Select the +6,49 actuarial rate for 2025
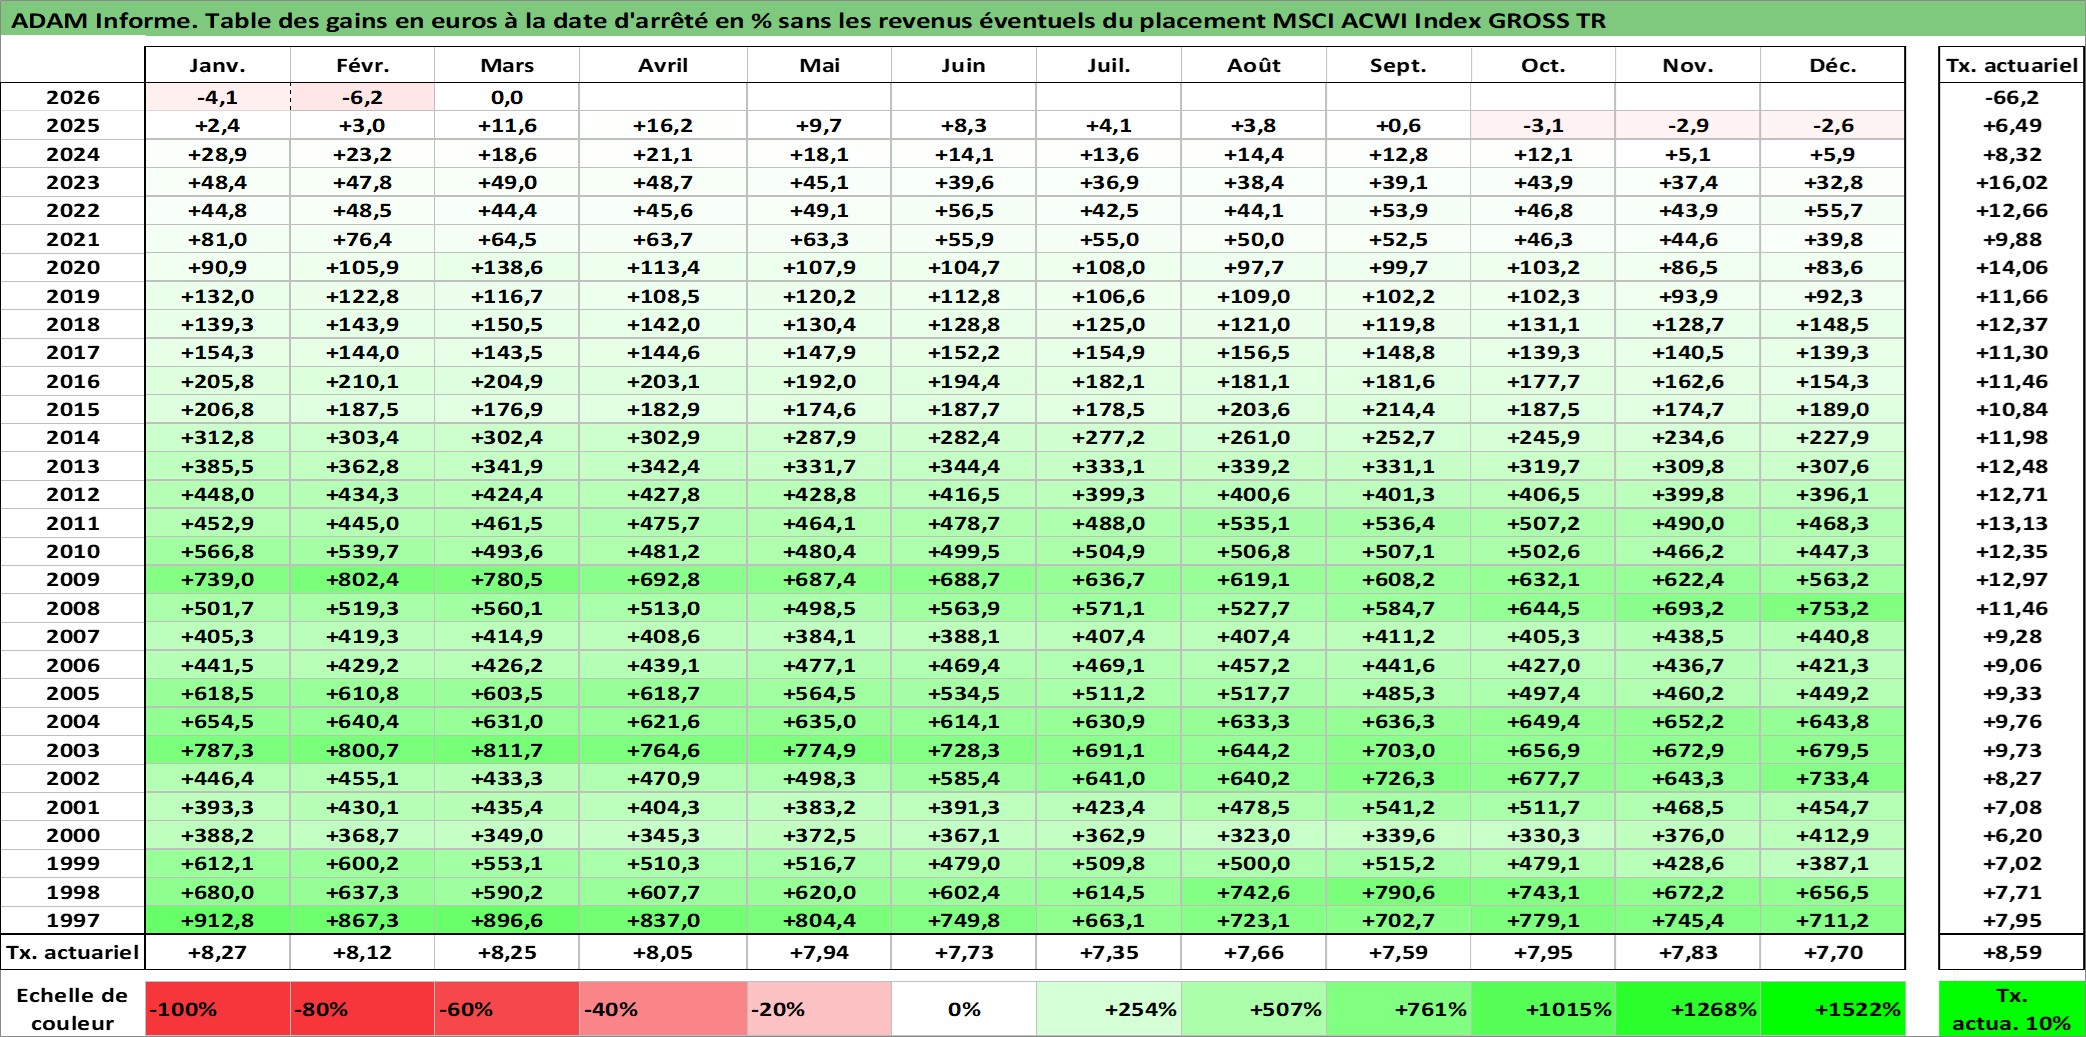2086x1037 pixels. (x=2012, y=125)
